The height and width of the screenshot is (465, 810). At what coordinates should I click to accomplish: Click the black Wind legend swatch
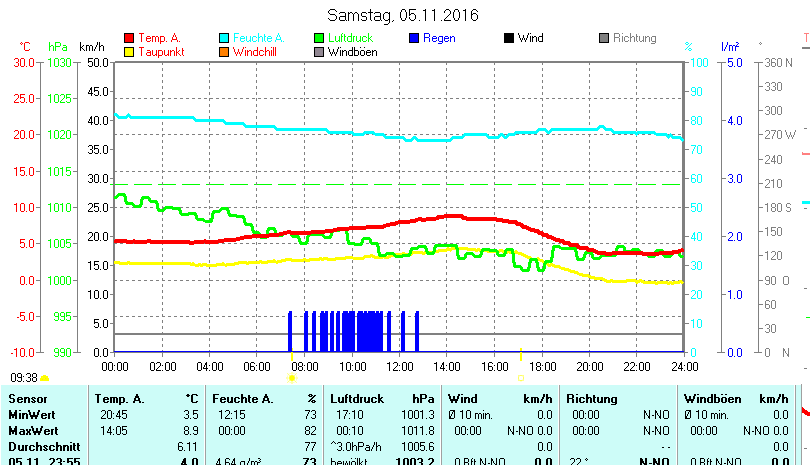(509, 38)
